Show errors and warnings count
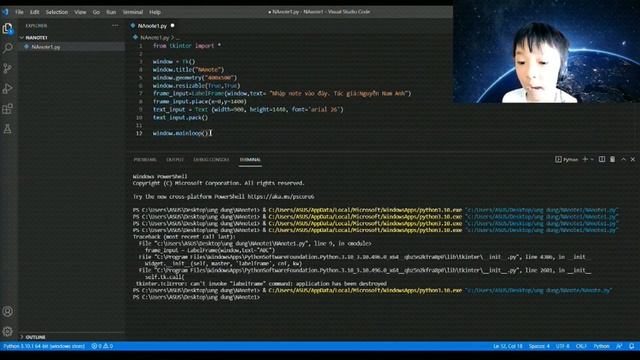Screen dimensions: 640x360 point(102,346)
